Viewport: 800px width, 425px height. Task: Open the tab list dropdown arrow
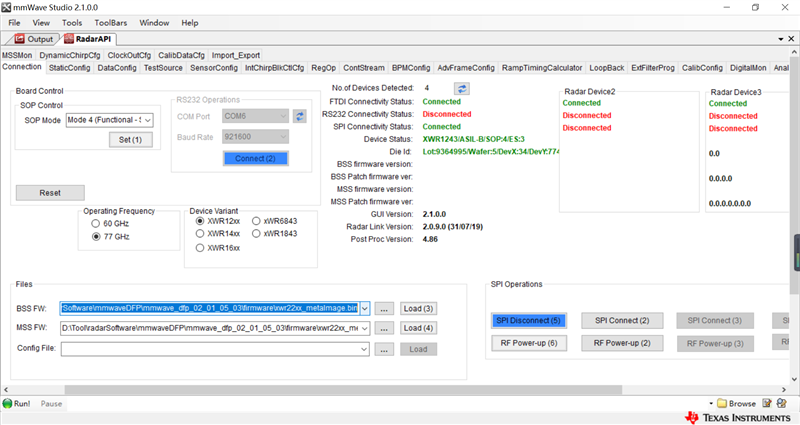(781, 39)
